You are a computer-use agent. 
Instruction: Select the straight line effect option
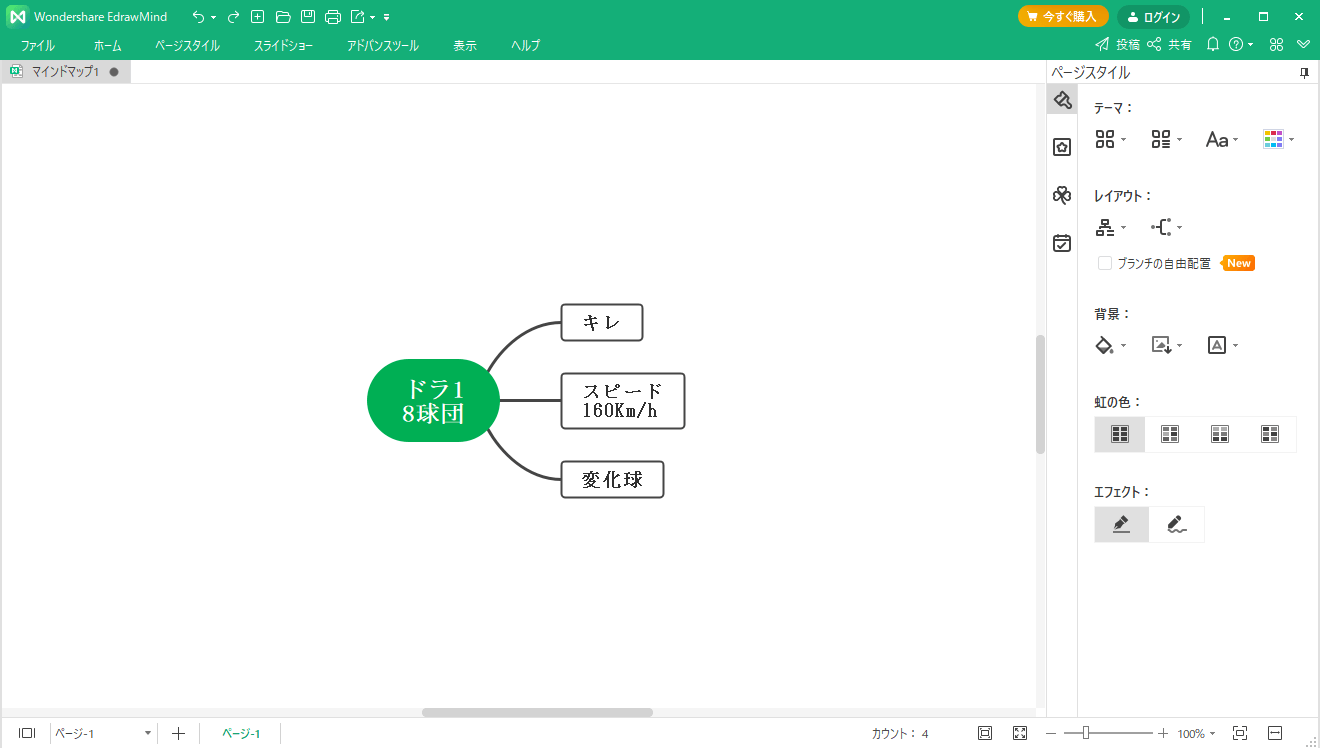1121,524
